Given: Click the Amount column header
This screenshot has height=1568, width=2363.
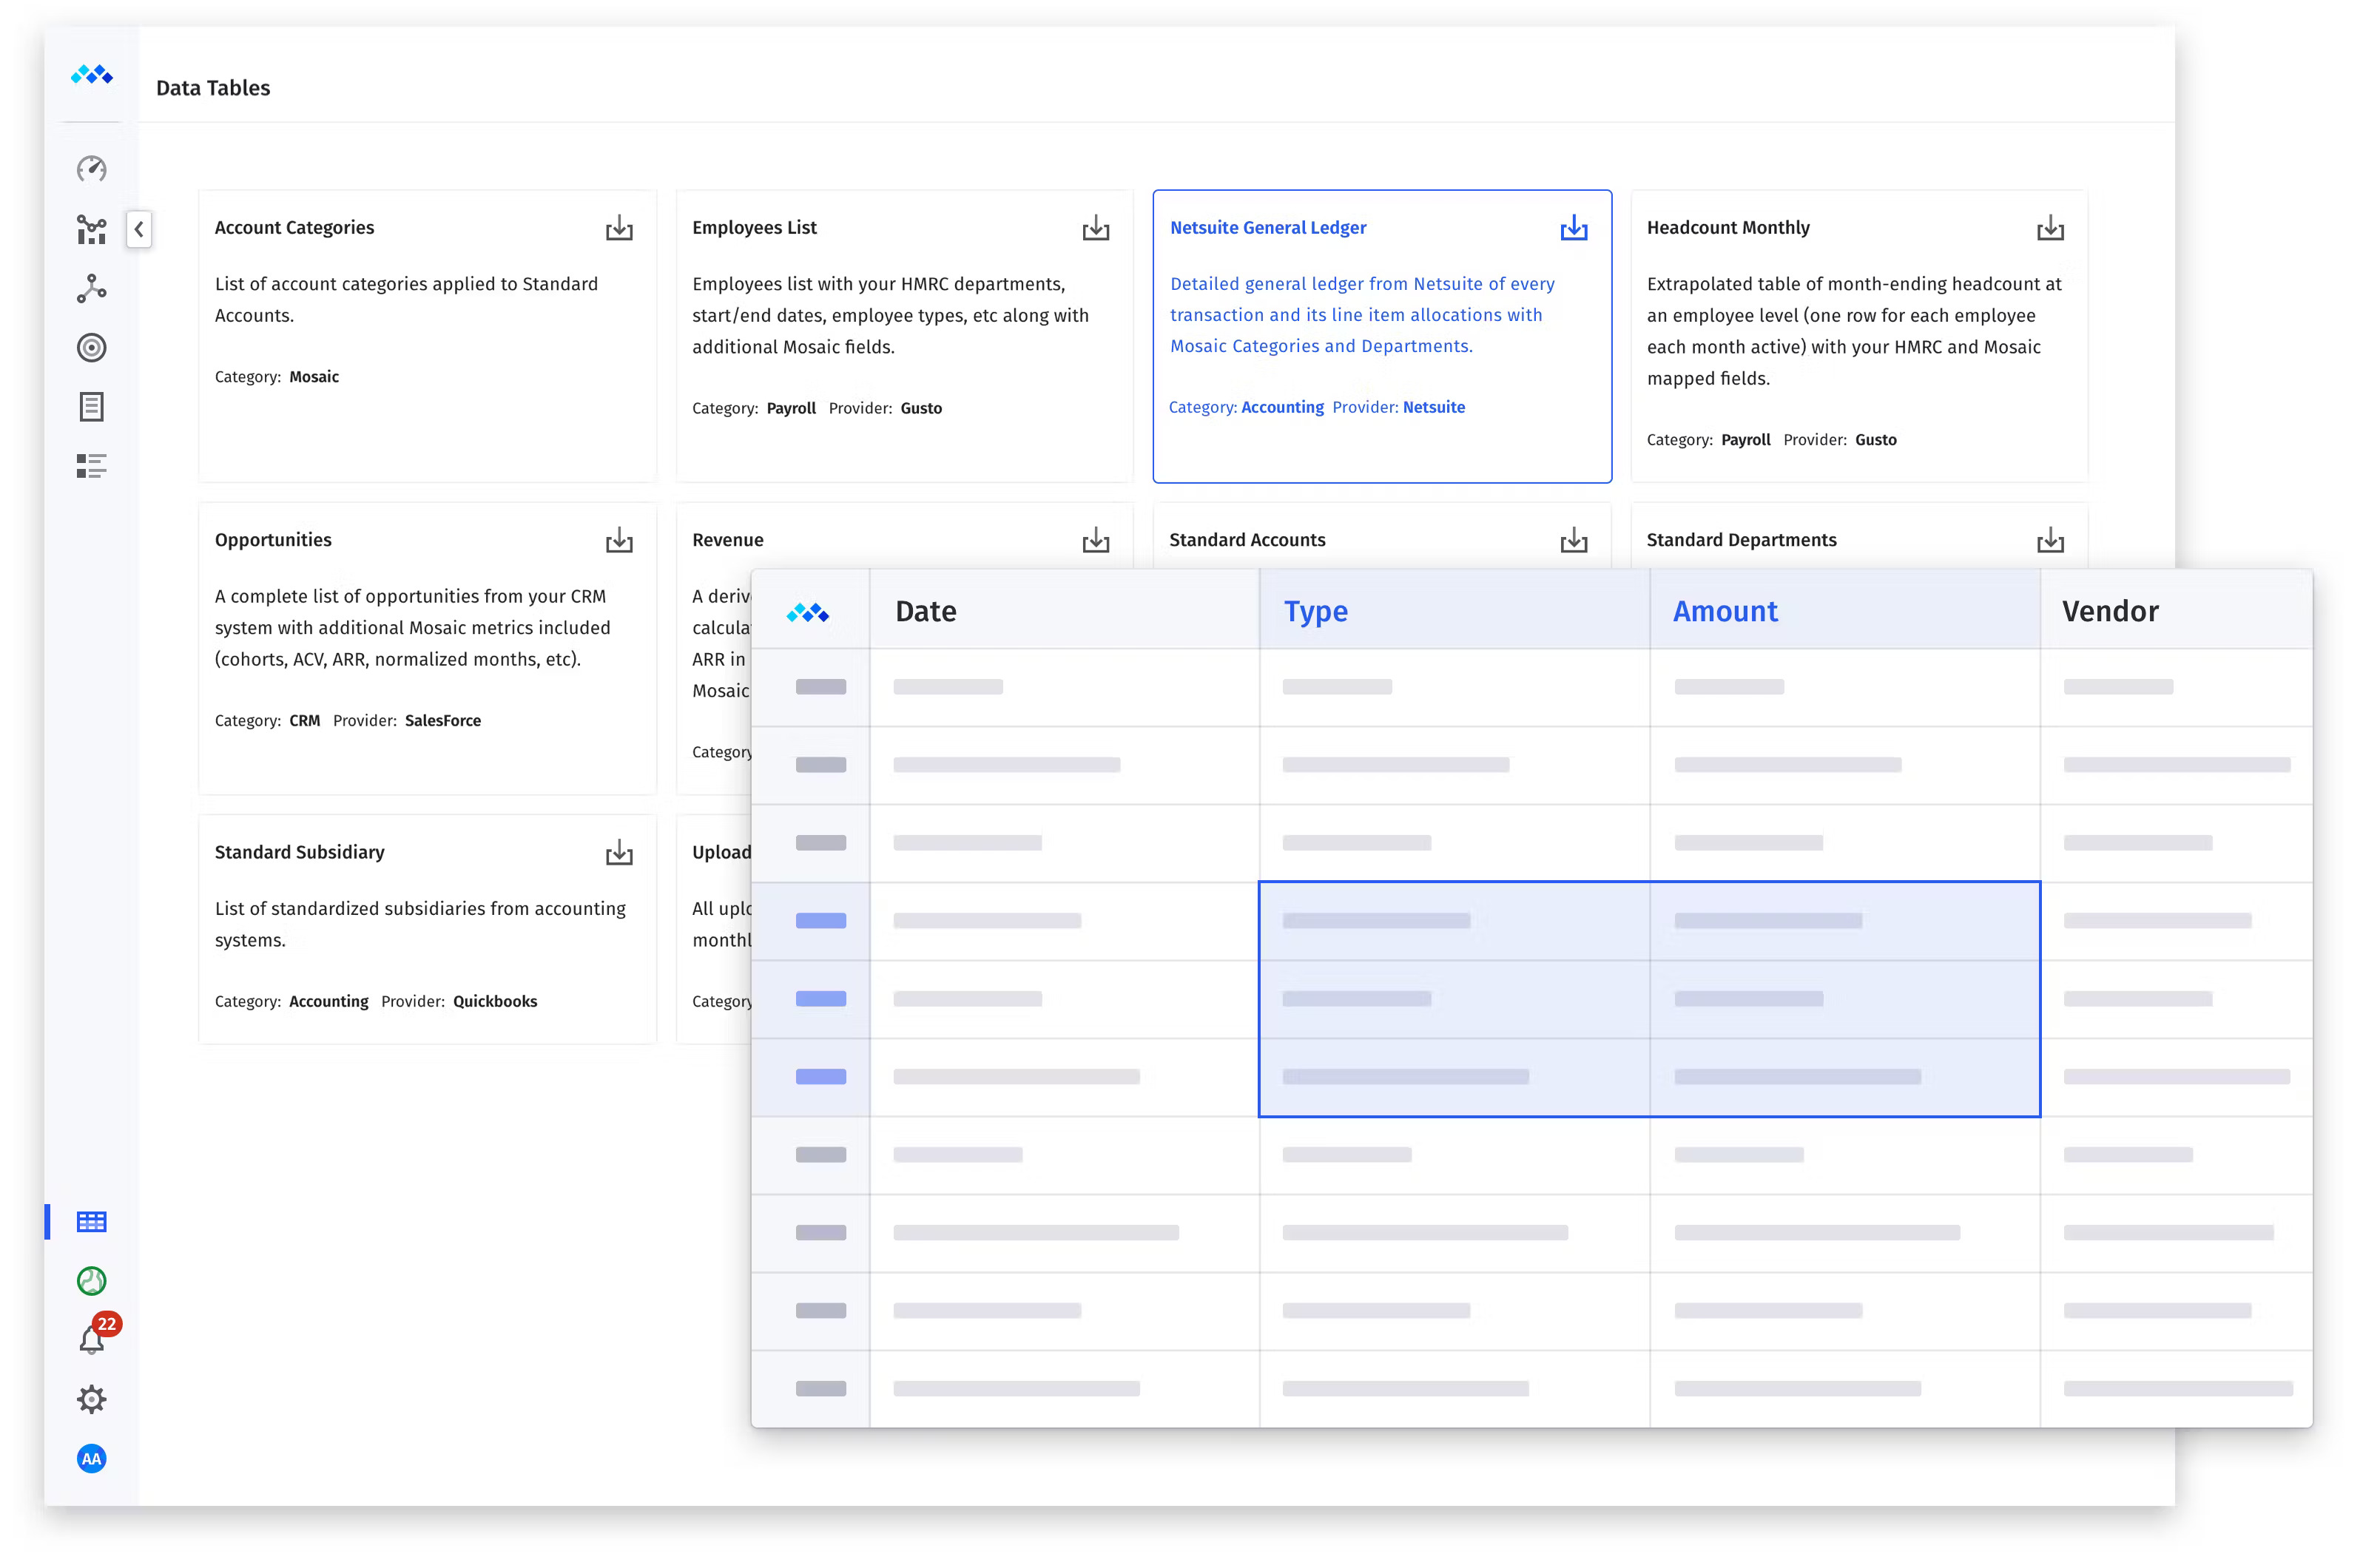Looking at the screenshot, I should click(x=1725, y=611).
